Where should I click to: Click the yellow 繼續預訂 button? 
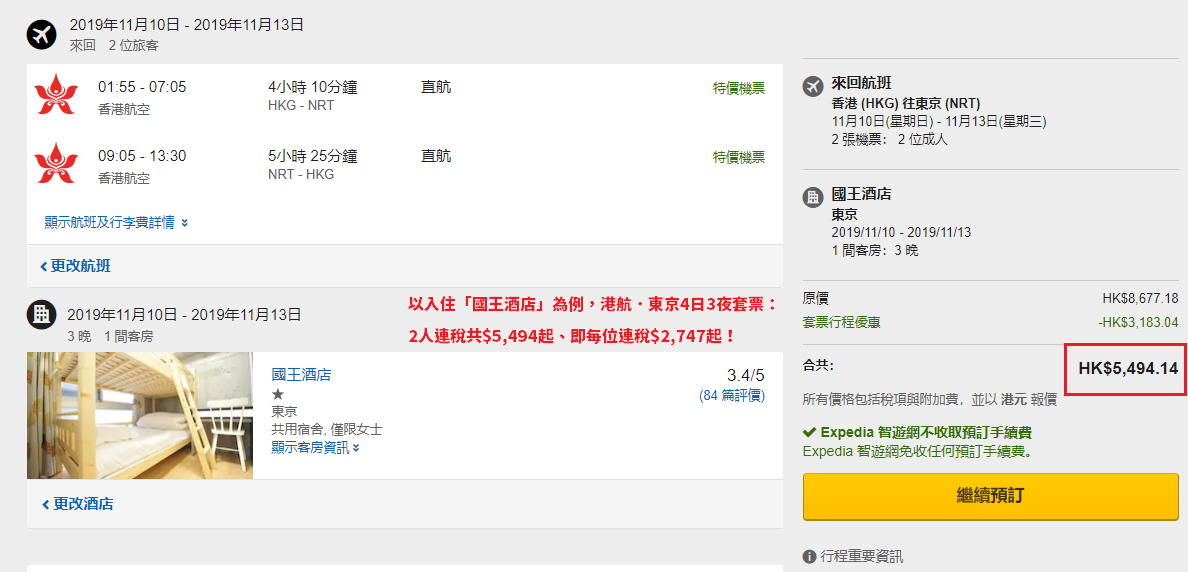pyautogui.click(x=990, y=497)
